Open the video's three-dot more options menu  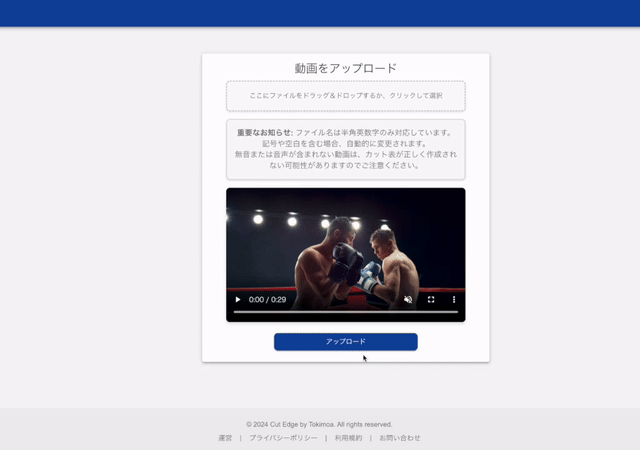[x=453, y=299]
